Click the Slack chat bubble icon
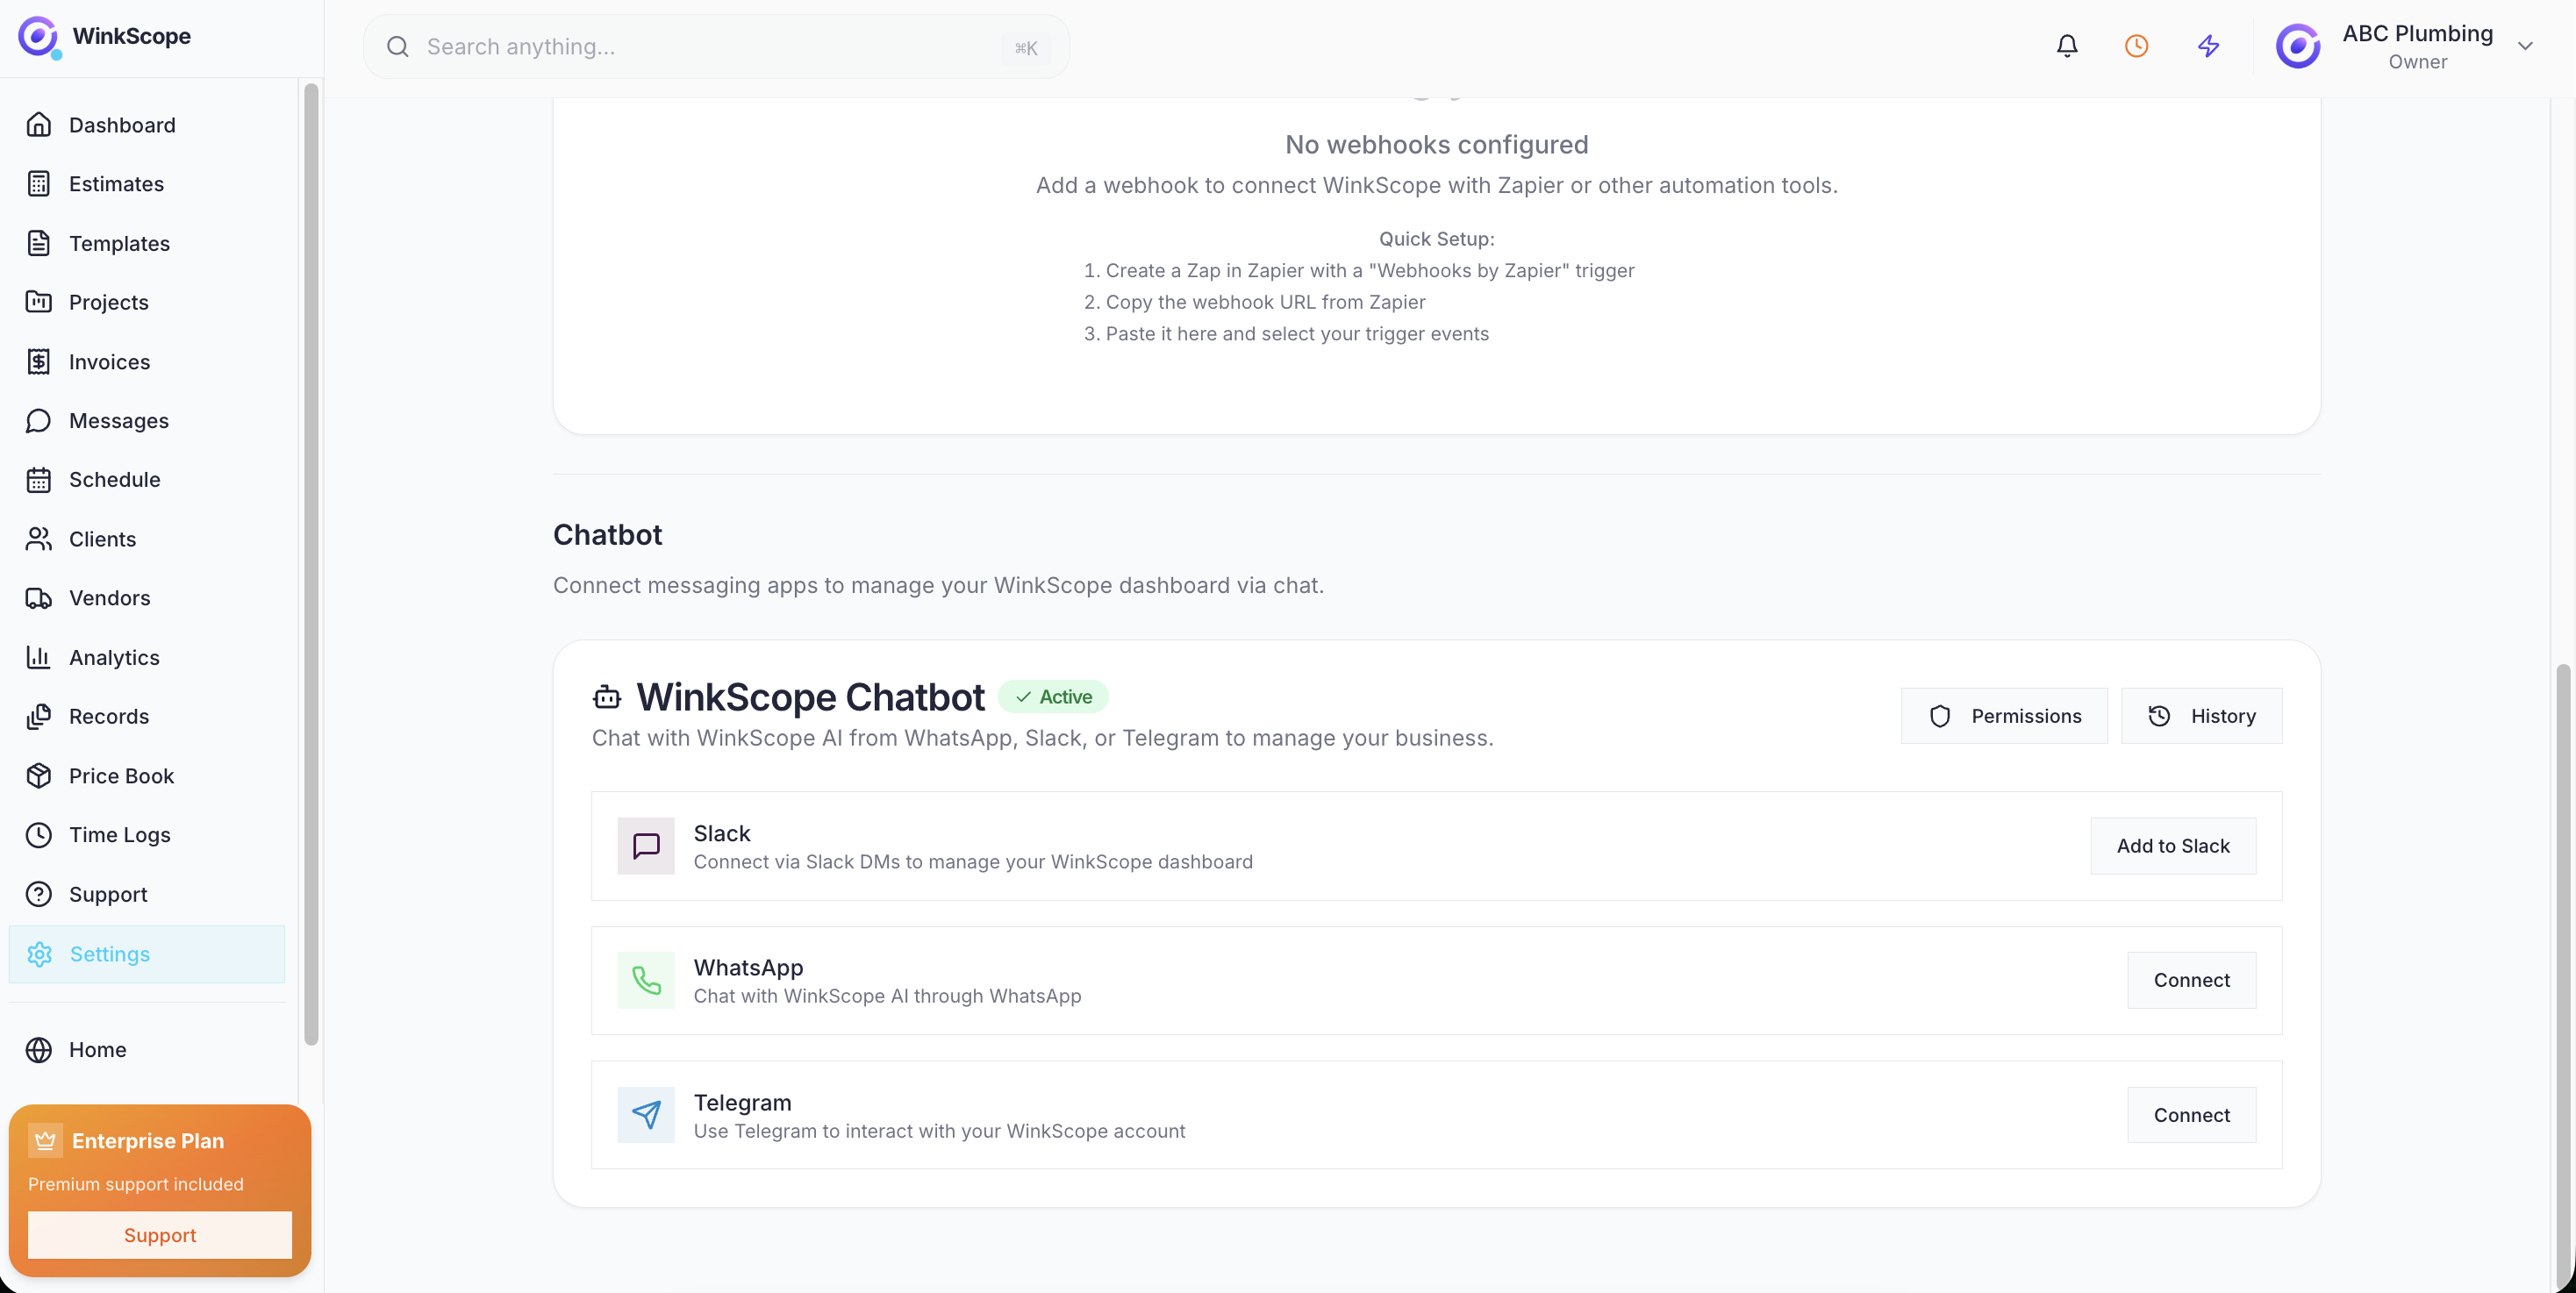The width and height of the screenshot is (2576, 1293). coord(646,846)
